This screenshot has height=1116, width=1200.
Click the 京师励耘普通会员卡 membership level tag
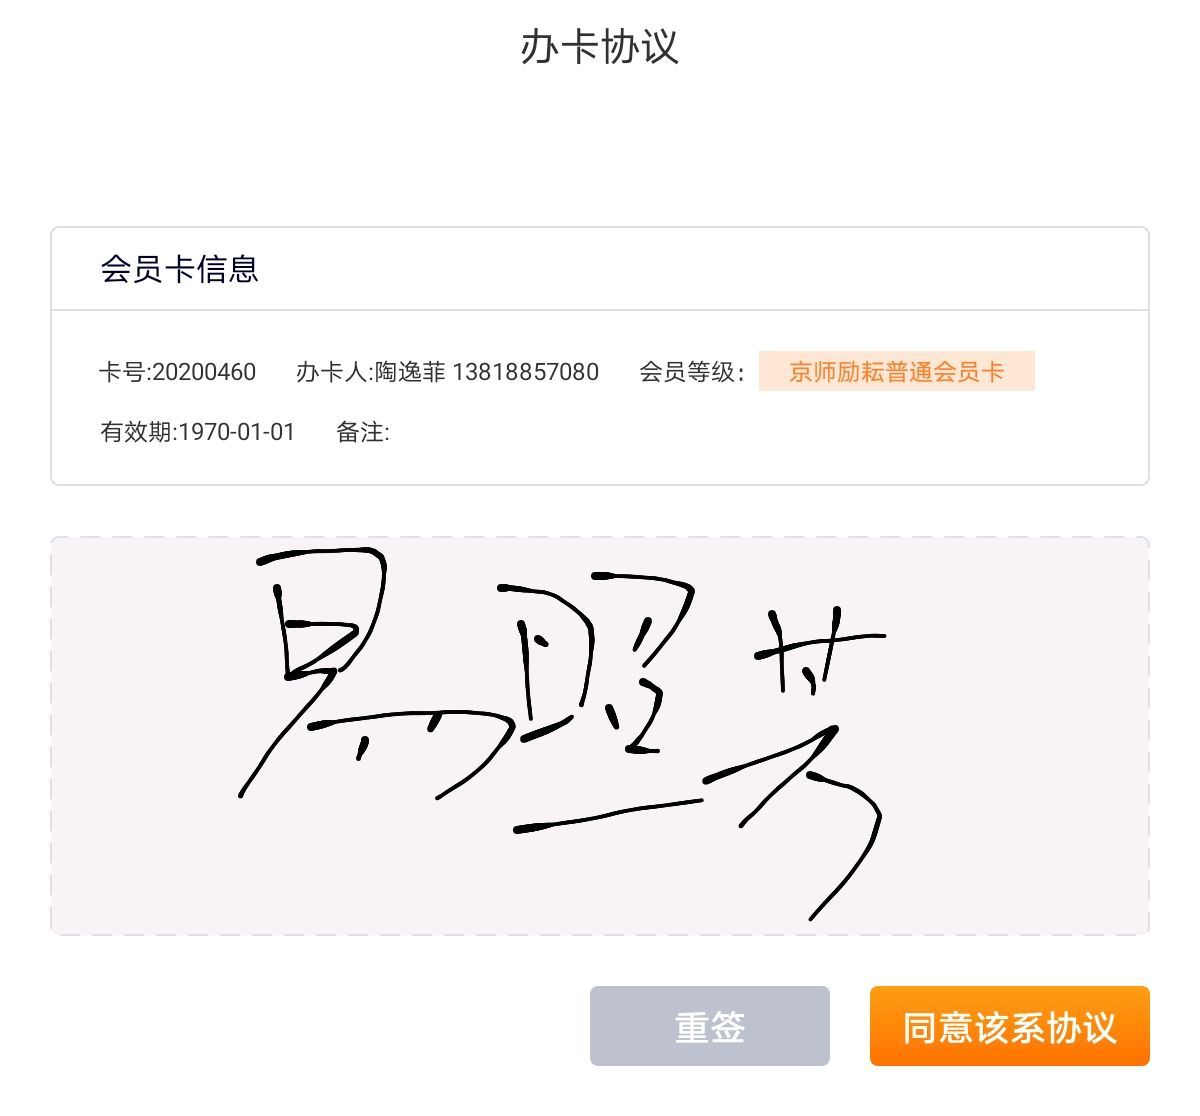coord(896,371)
